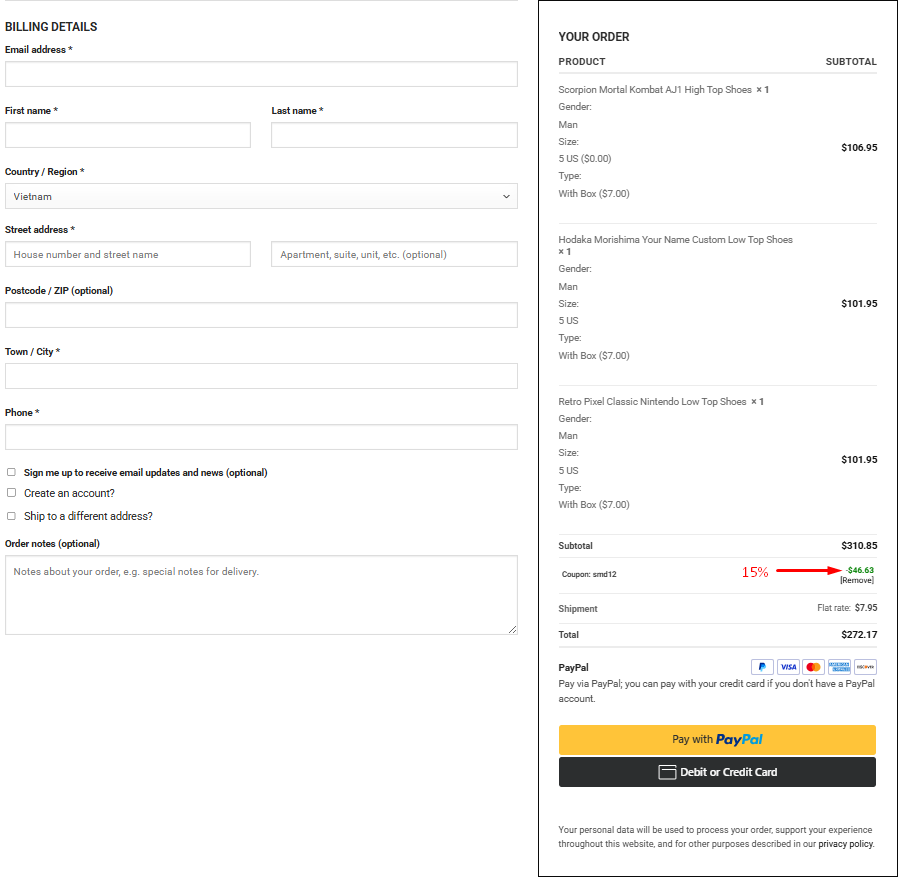Click the $310.85 subtotal amount

[x=859, y=545]
